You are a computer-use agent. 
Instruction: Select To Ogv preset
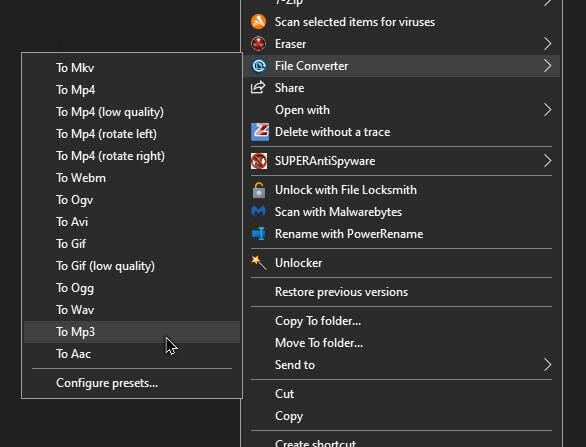click(132, 200)
